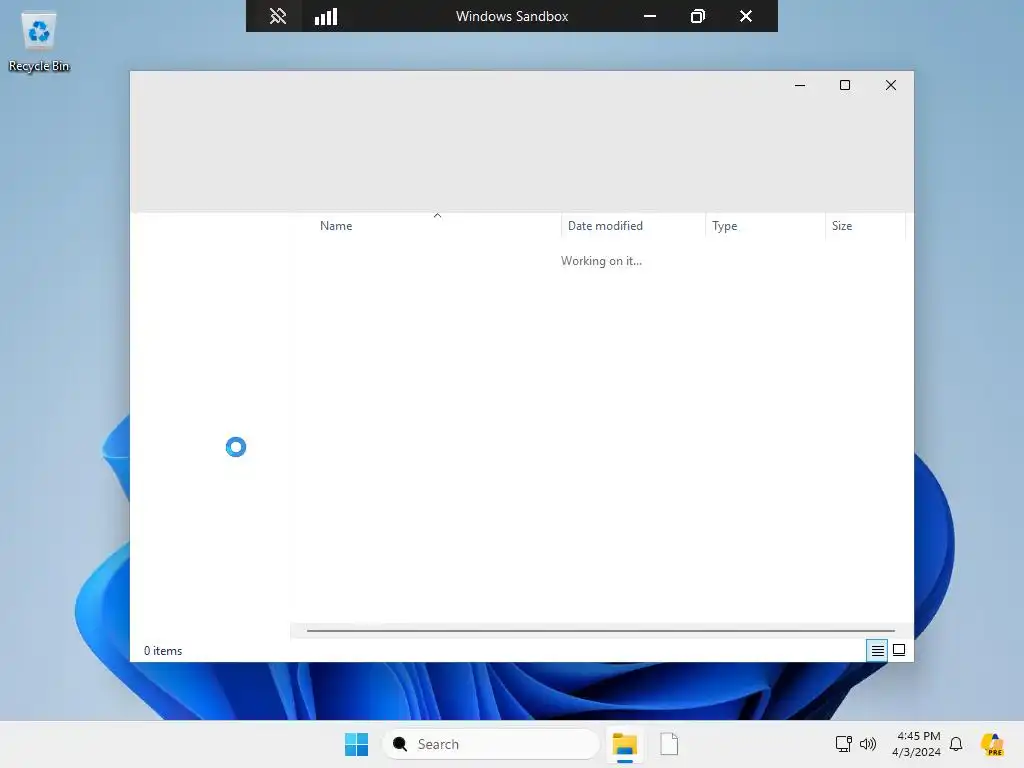Switch to Large icons view

pyautogui.click(x=899, y=650)
